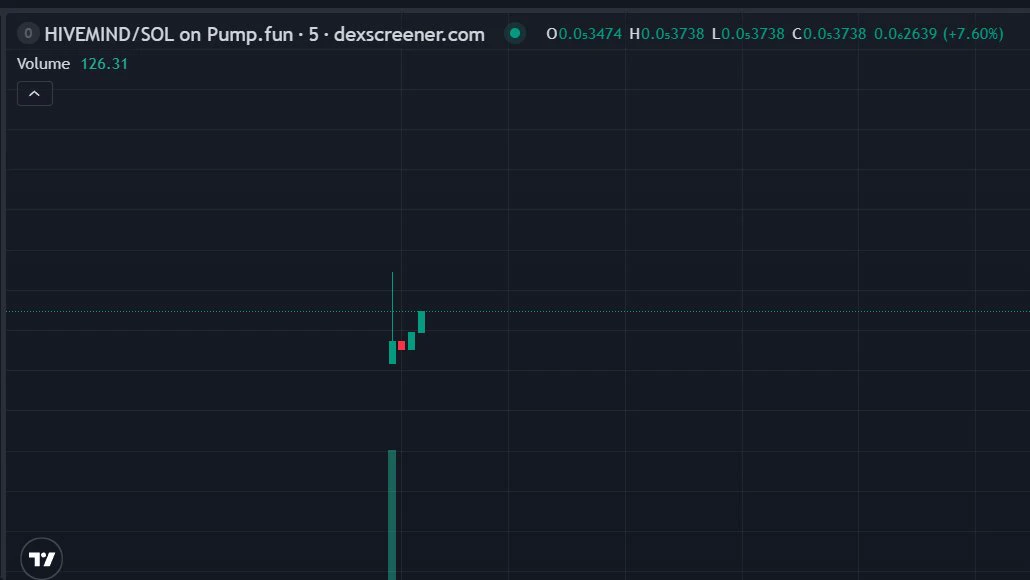Click the 0.0₆2639 price change value

coord(905,33)
